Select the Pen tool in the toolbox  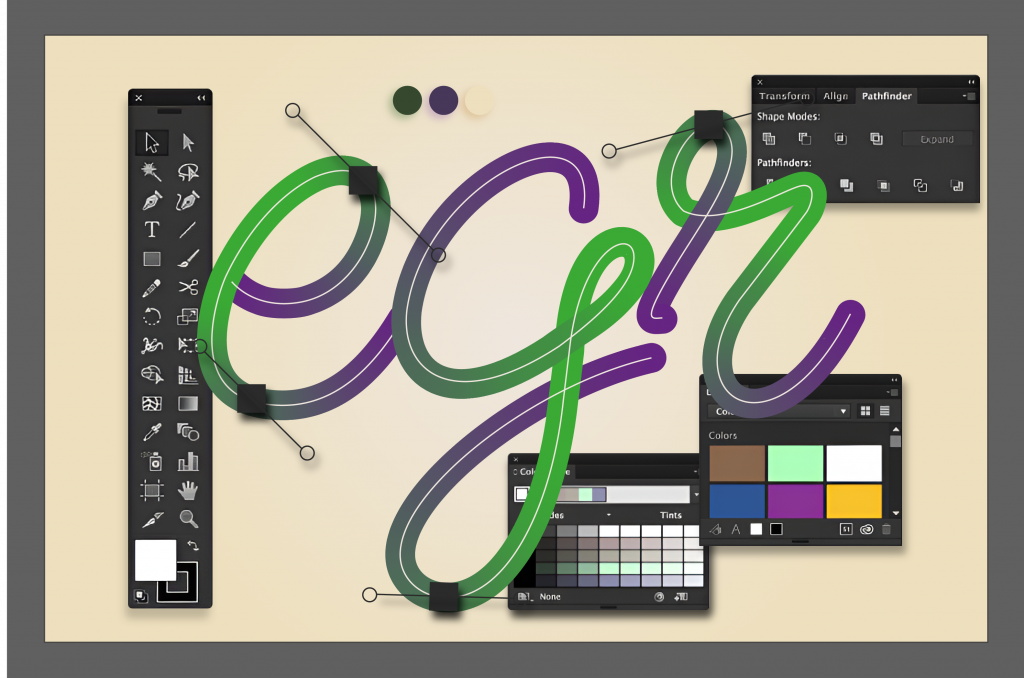(152, 200)
